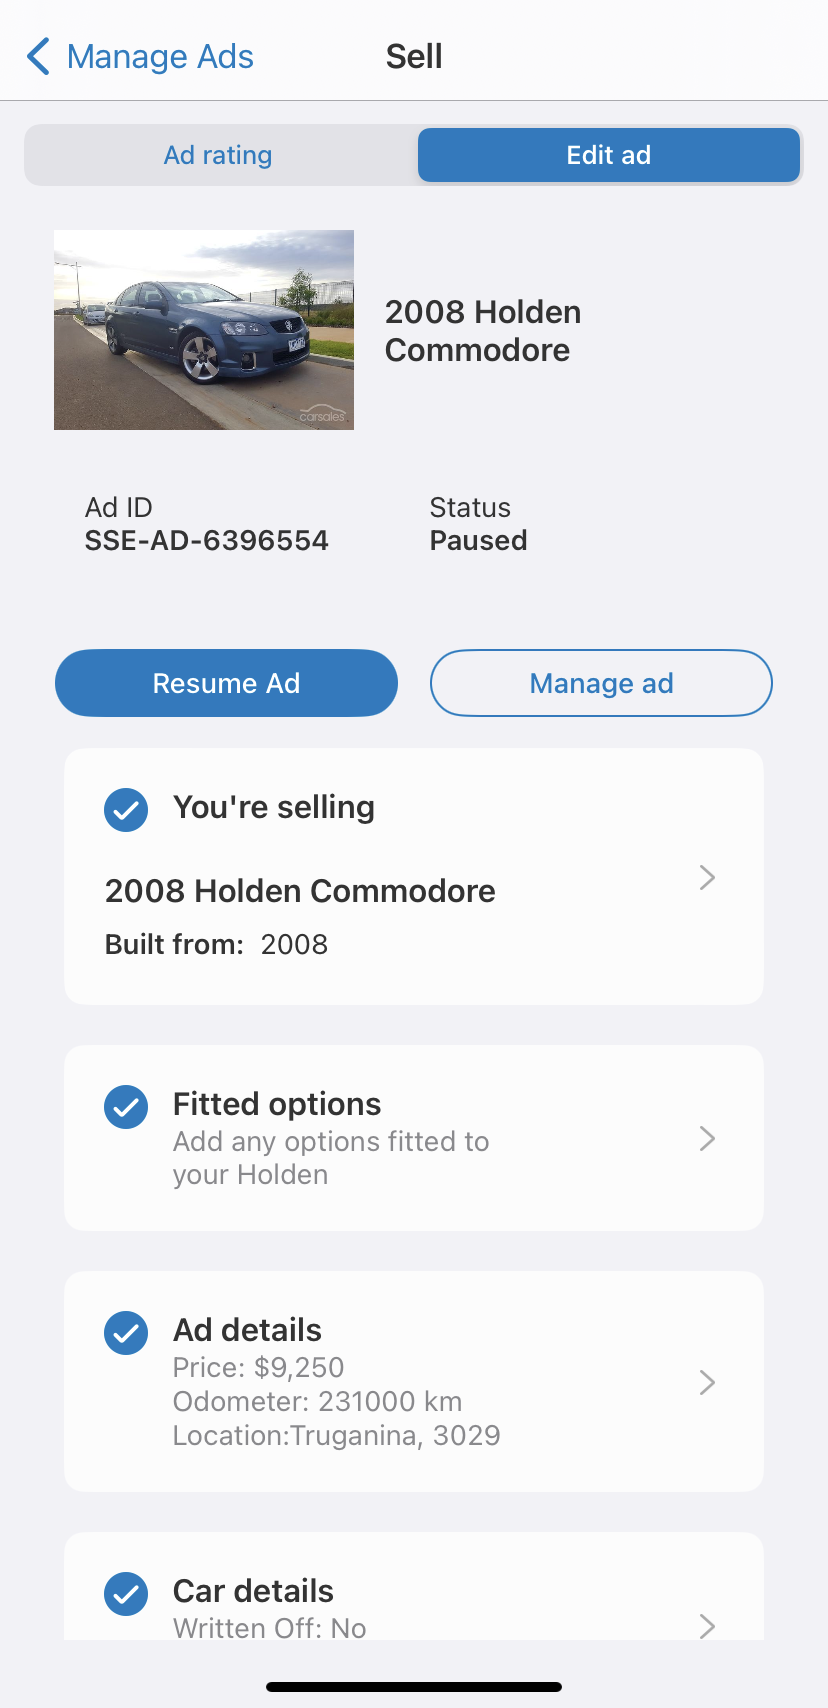Open Car details via its chevron arrow
828x1708 pixels.
click(707, 1626)
